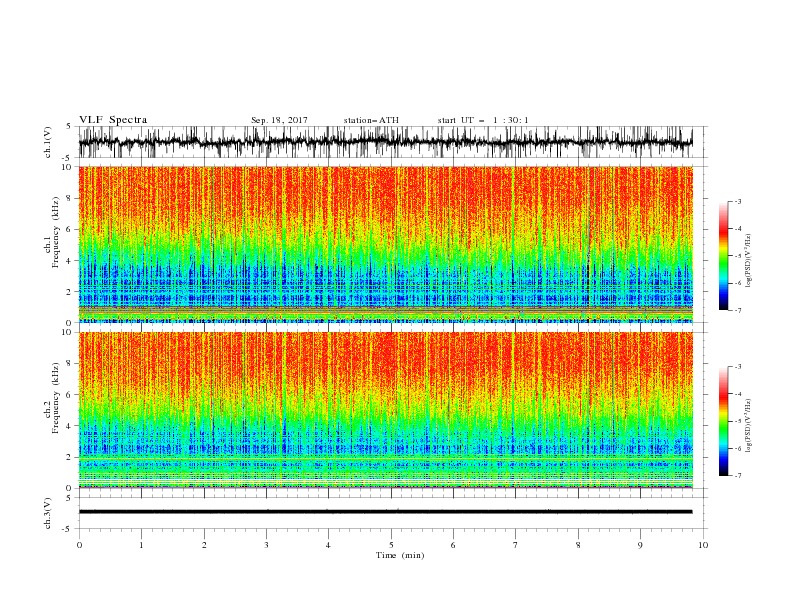
Task: Click the "8" kHz tick on ch.2 frequency axis
Action: click(69, 364)
